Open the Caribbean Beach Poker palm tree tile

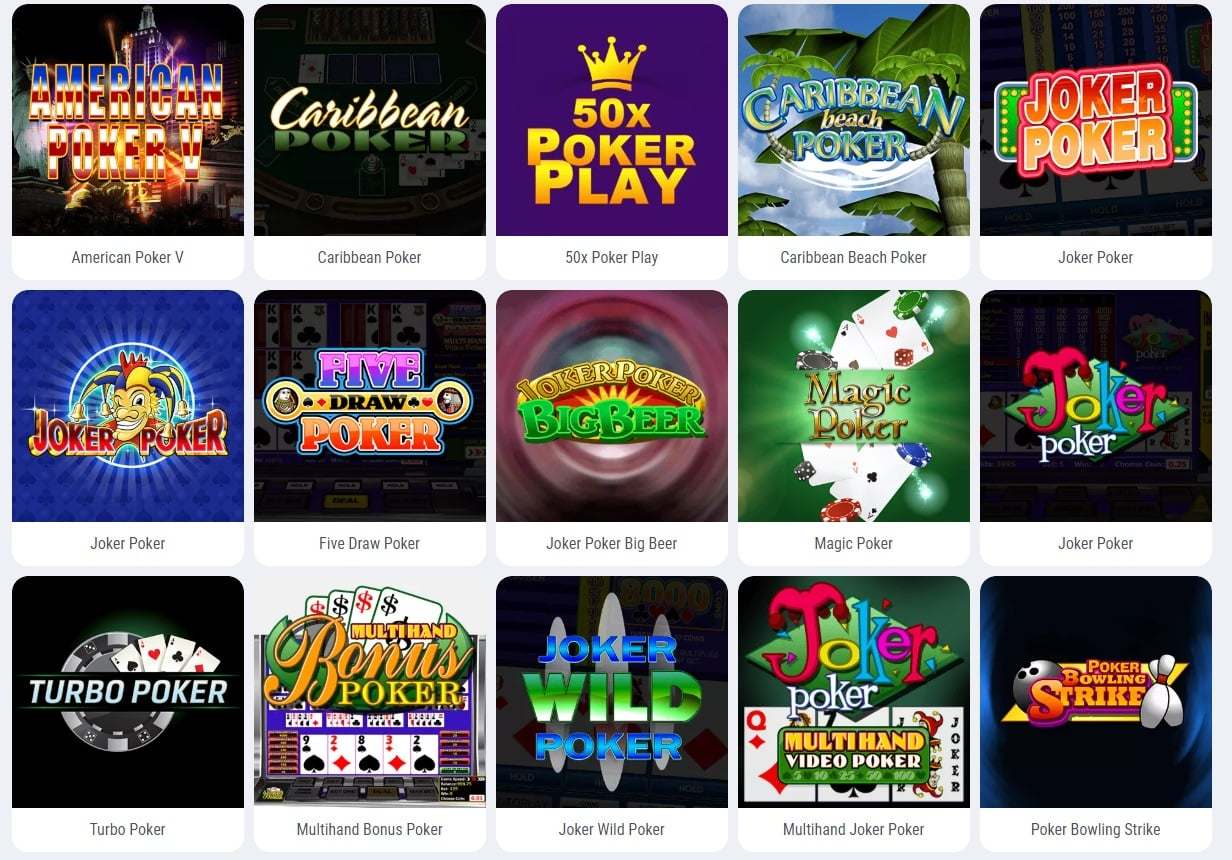coord(854,120)
